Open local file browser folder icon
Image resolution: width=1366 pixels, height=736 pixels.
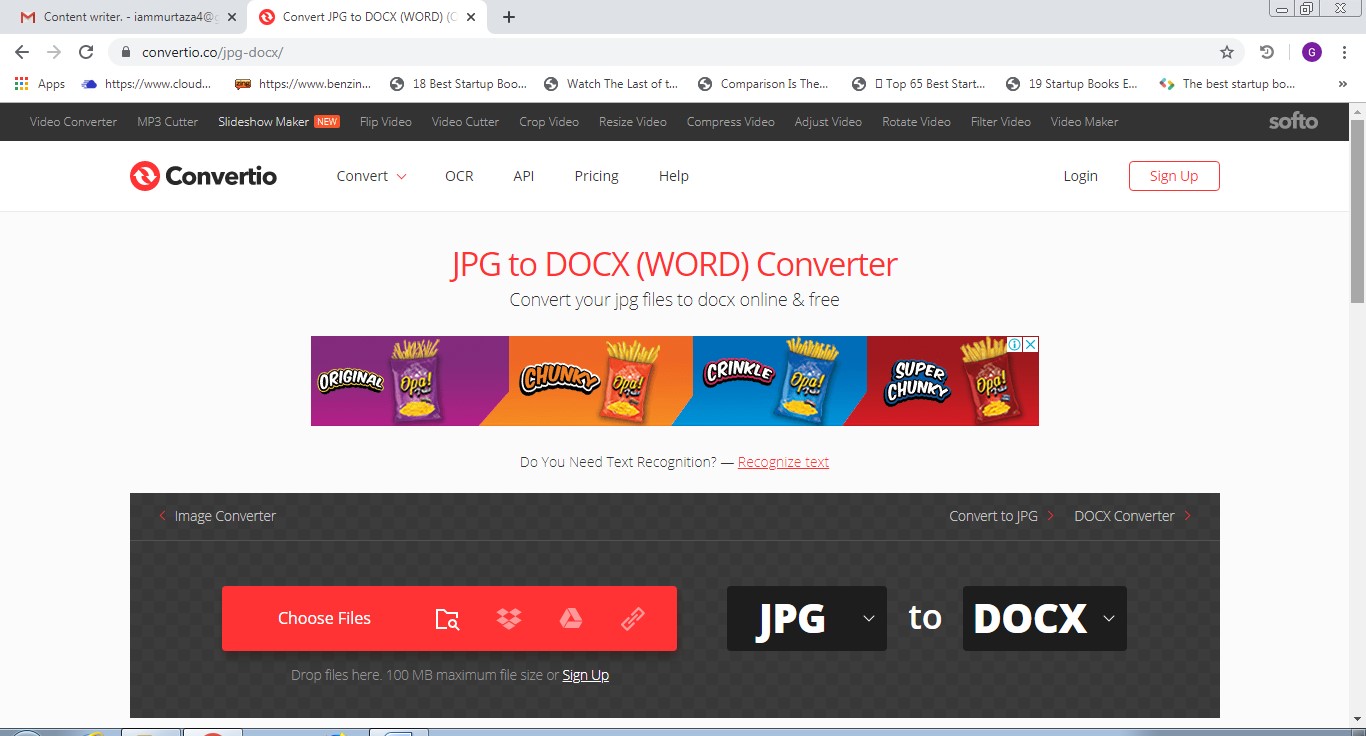447,619
